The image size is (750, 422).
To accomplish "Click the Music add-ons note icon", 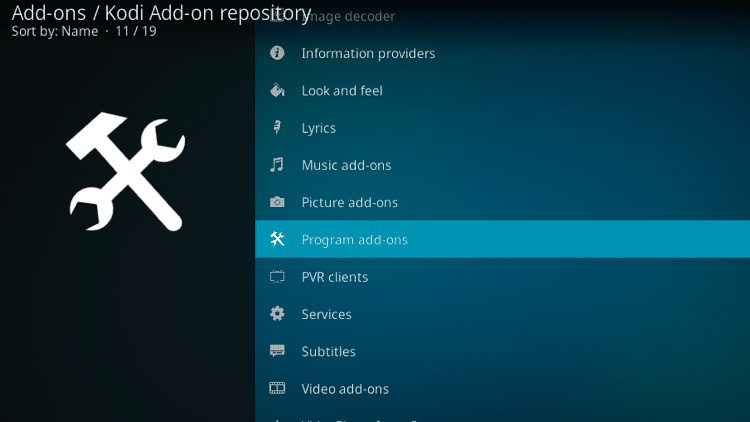I will (278, 165).
